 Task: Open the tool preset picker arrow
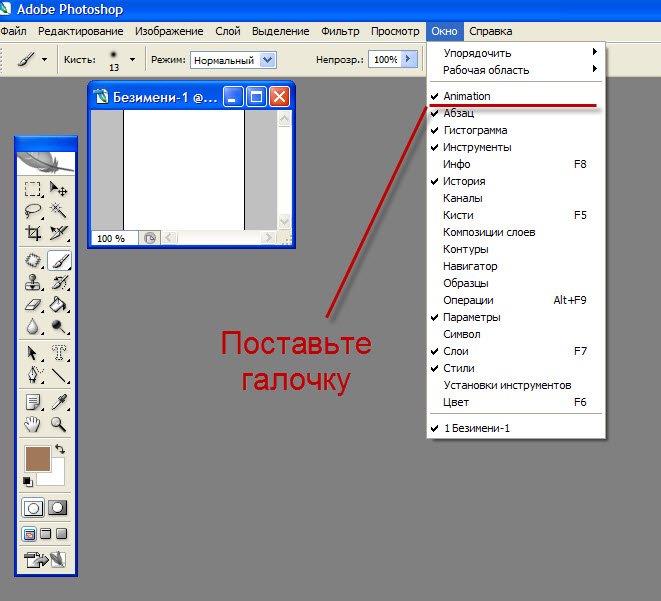(x=44, y=60)
